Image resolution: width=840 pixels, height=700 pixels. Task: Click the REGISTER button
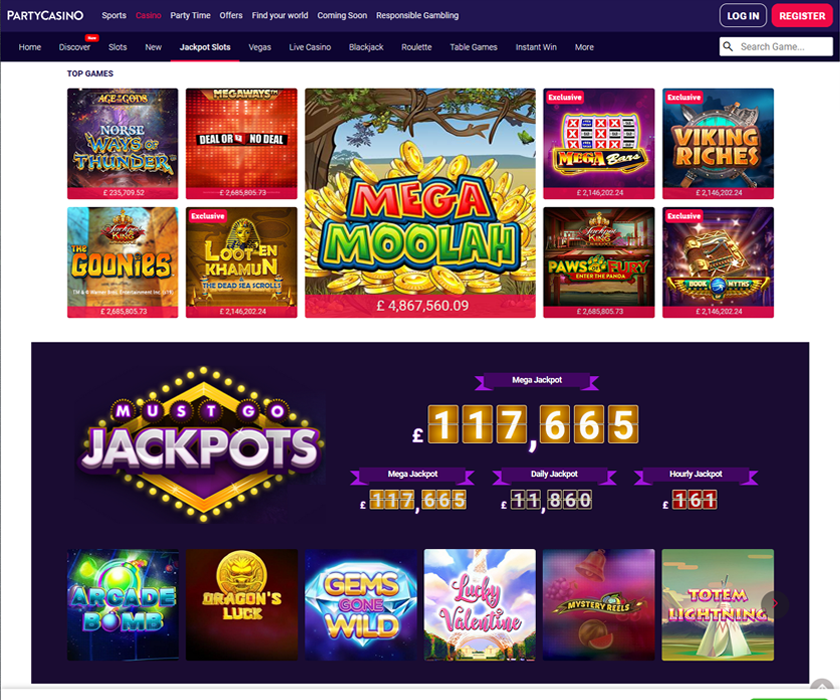(x=802, y=16)
